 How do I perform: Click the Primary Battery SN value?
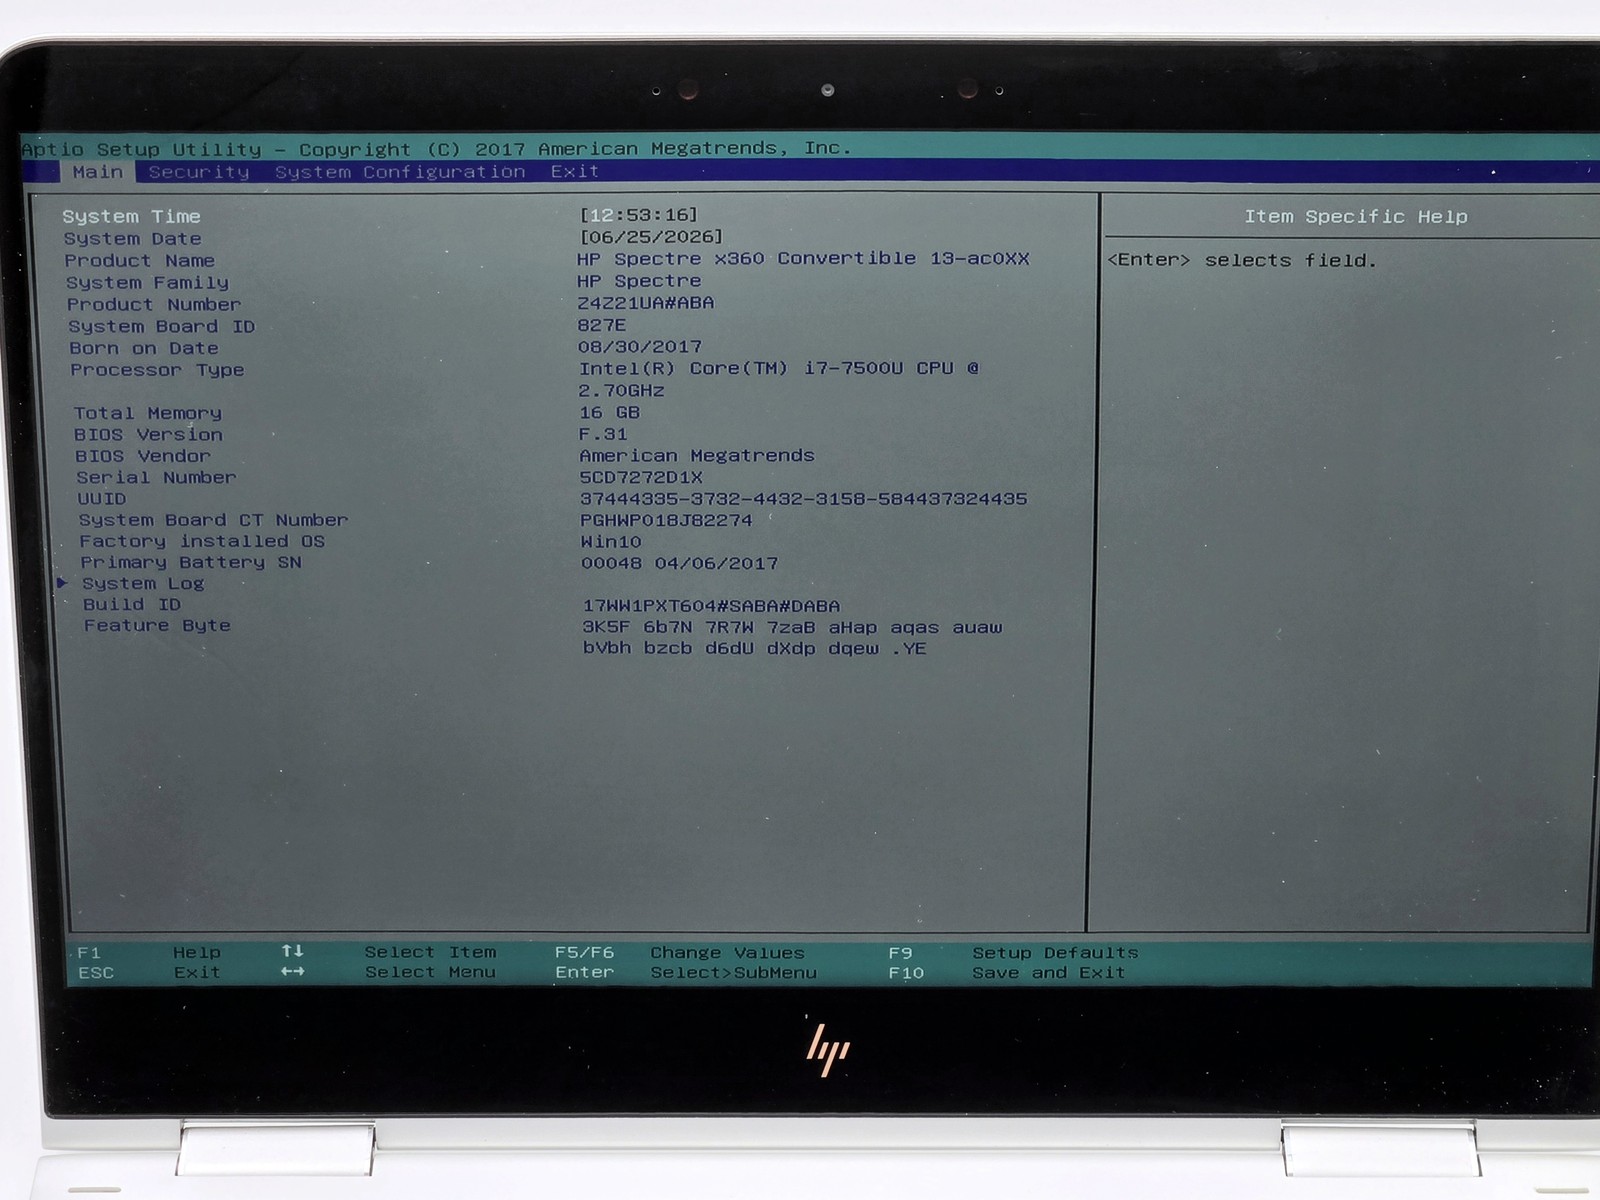tap(680, 564)
